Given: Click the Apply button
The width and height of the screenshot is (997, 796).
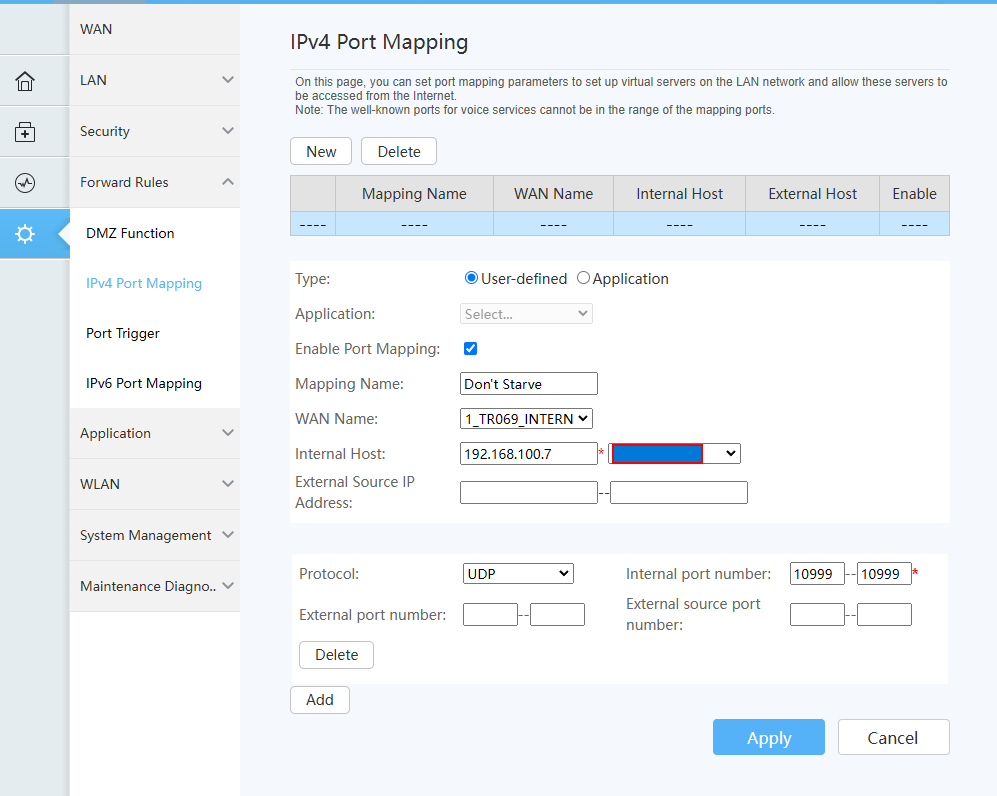Looking at the screenshot, I should pos(768,738).
